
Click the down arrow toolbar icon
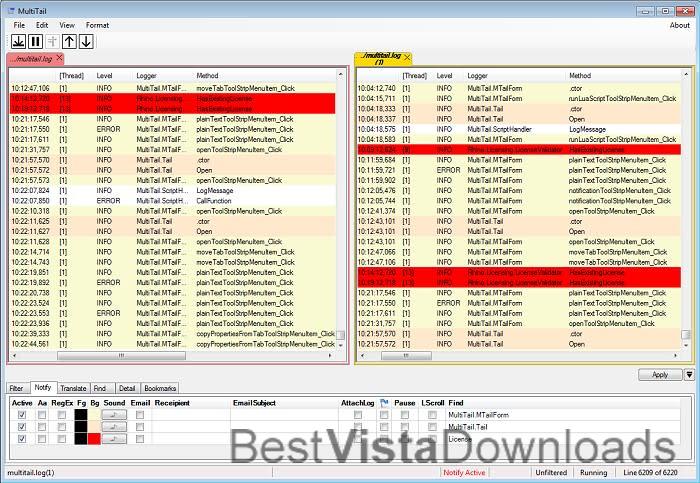(86, 42)
